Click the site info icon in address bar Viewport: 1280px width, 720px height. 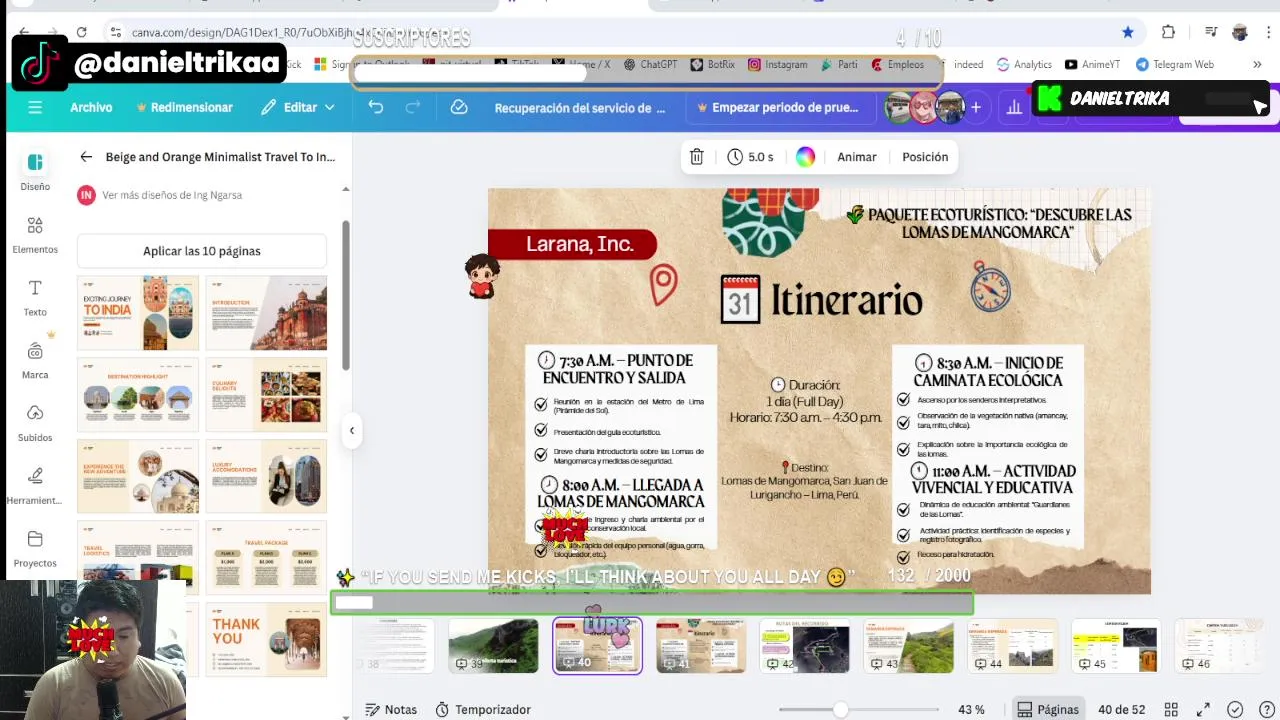pos(116,32)
